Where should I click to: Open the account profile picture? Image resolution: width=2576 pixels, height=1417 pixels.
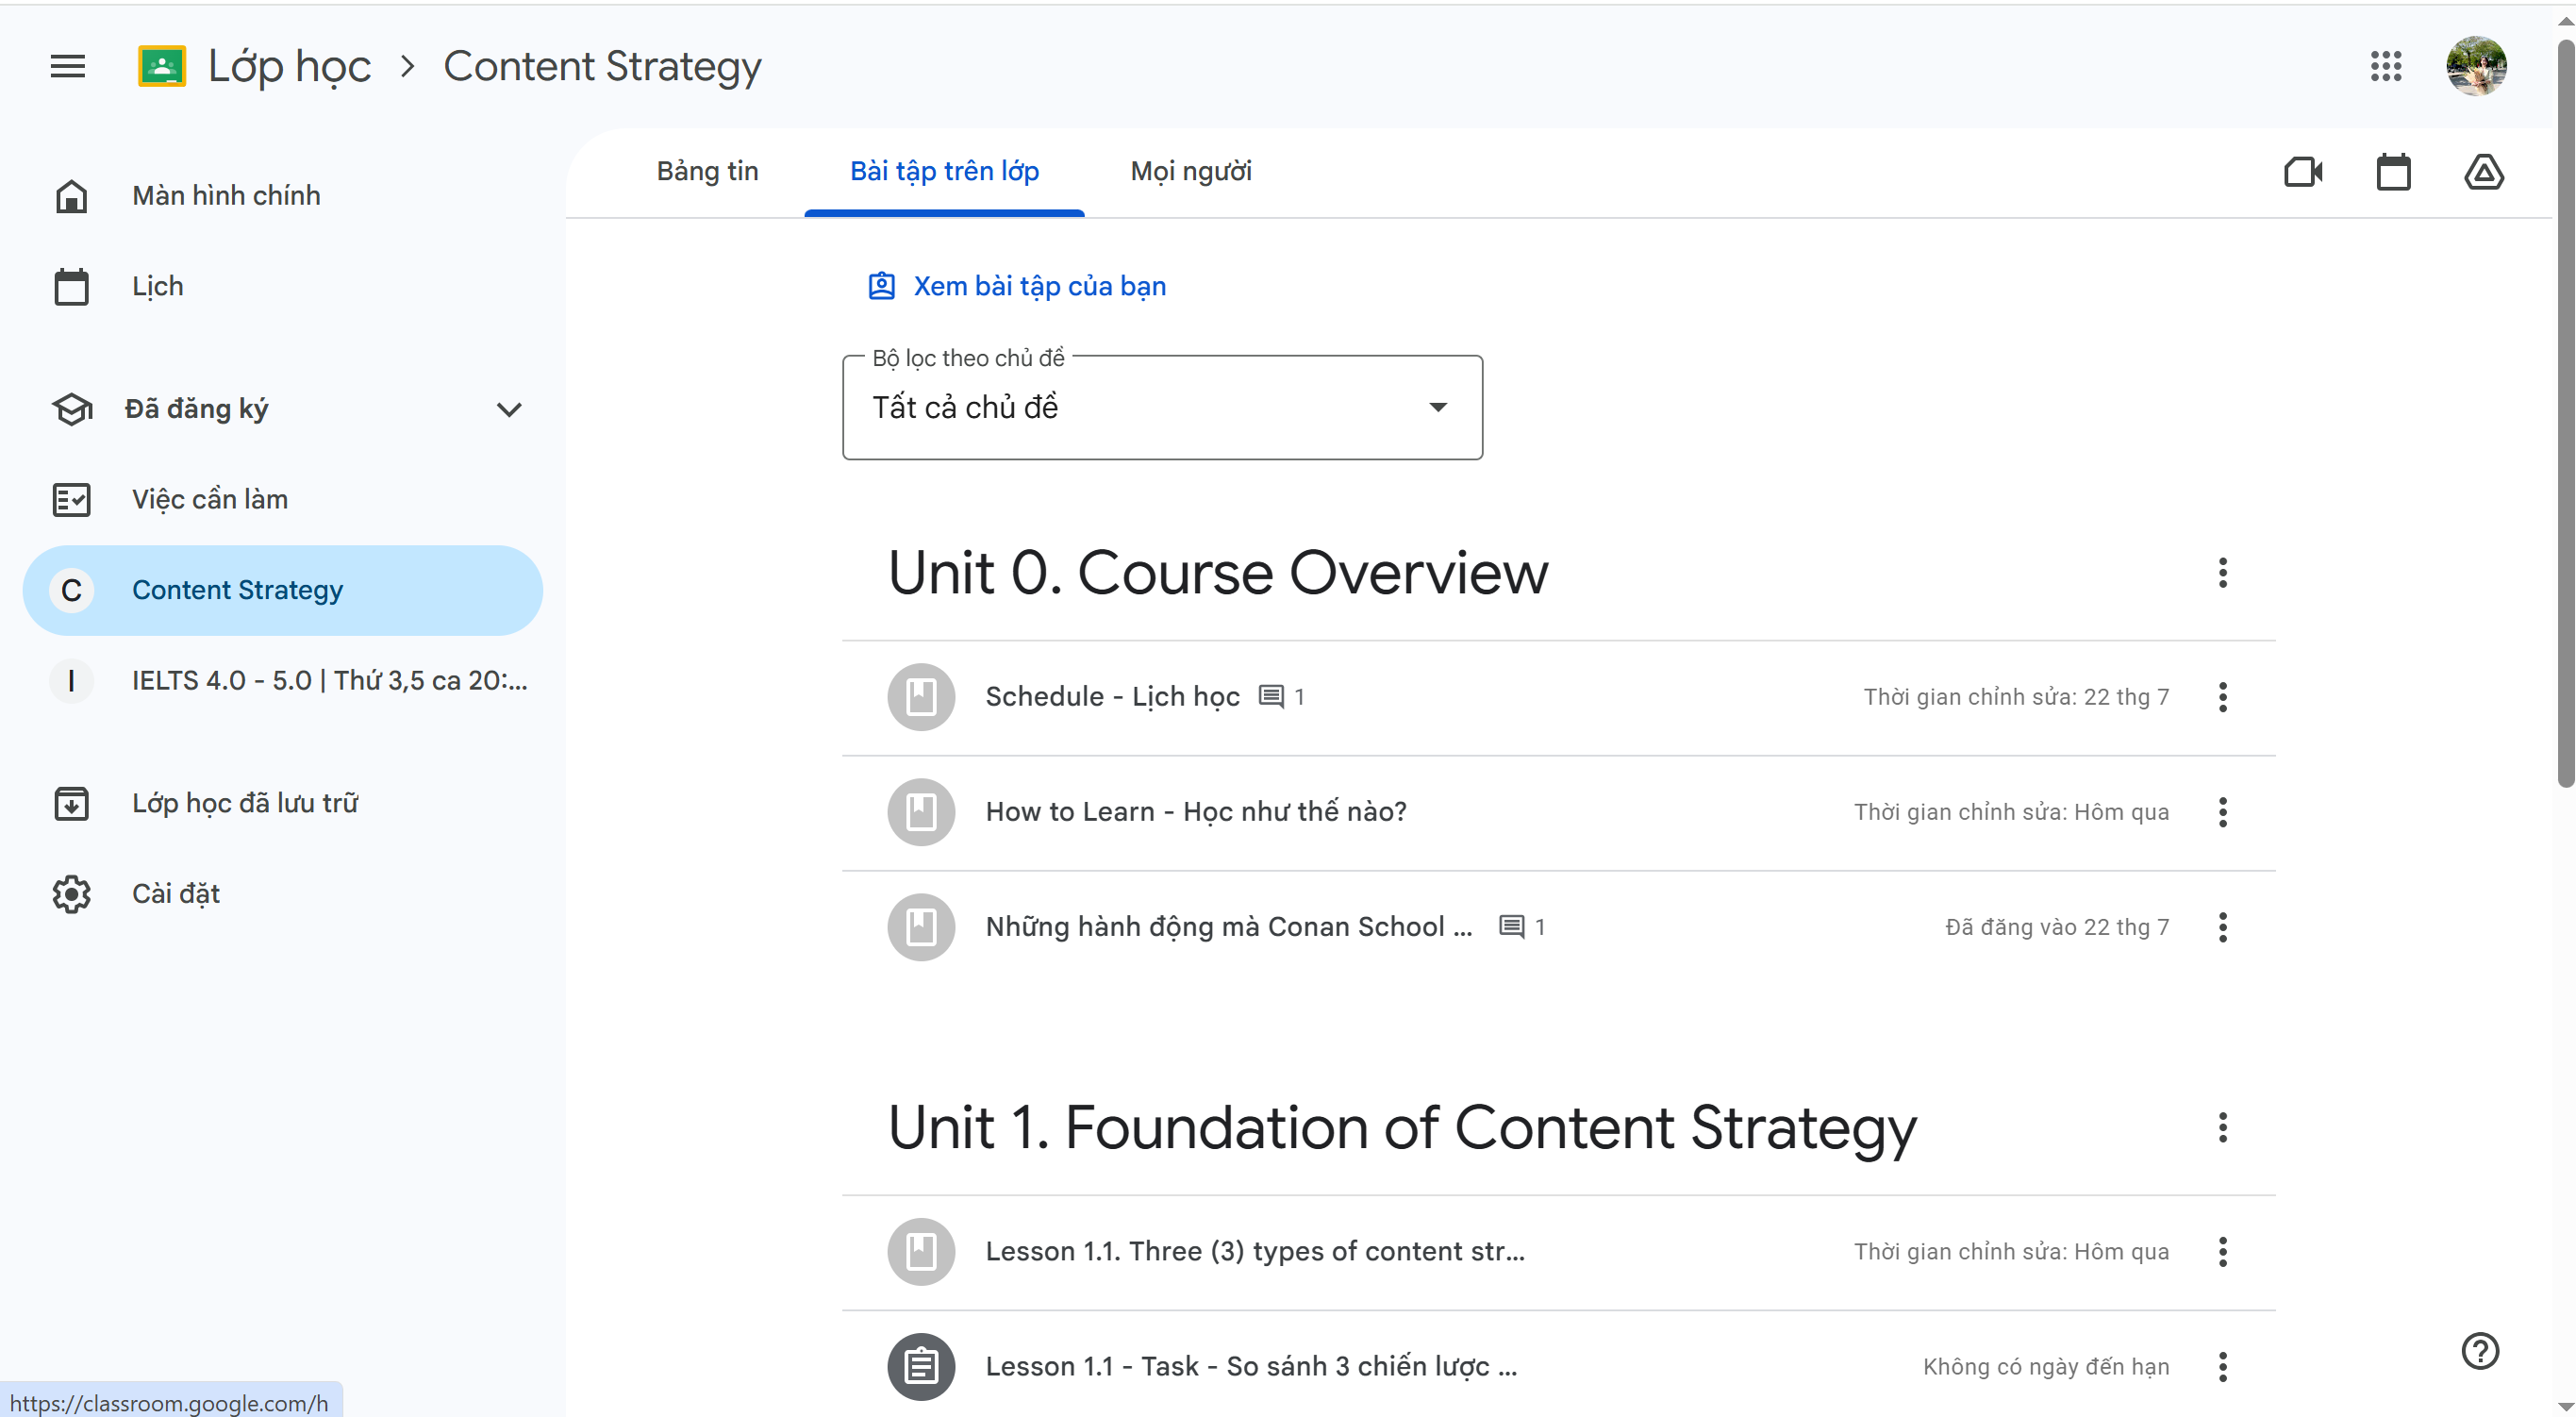(x=2475, y=66)
